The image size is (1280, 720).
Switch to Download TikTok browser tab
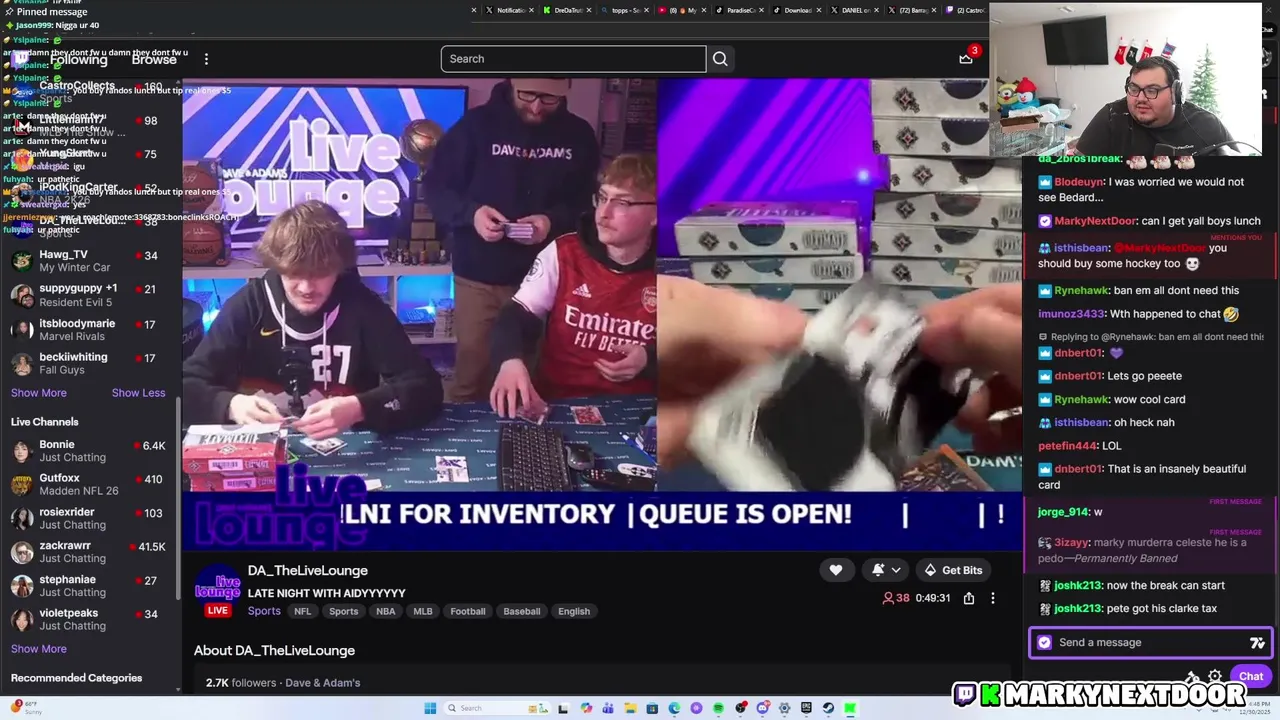(x=798, y=10)
